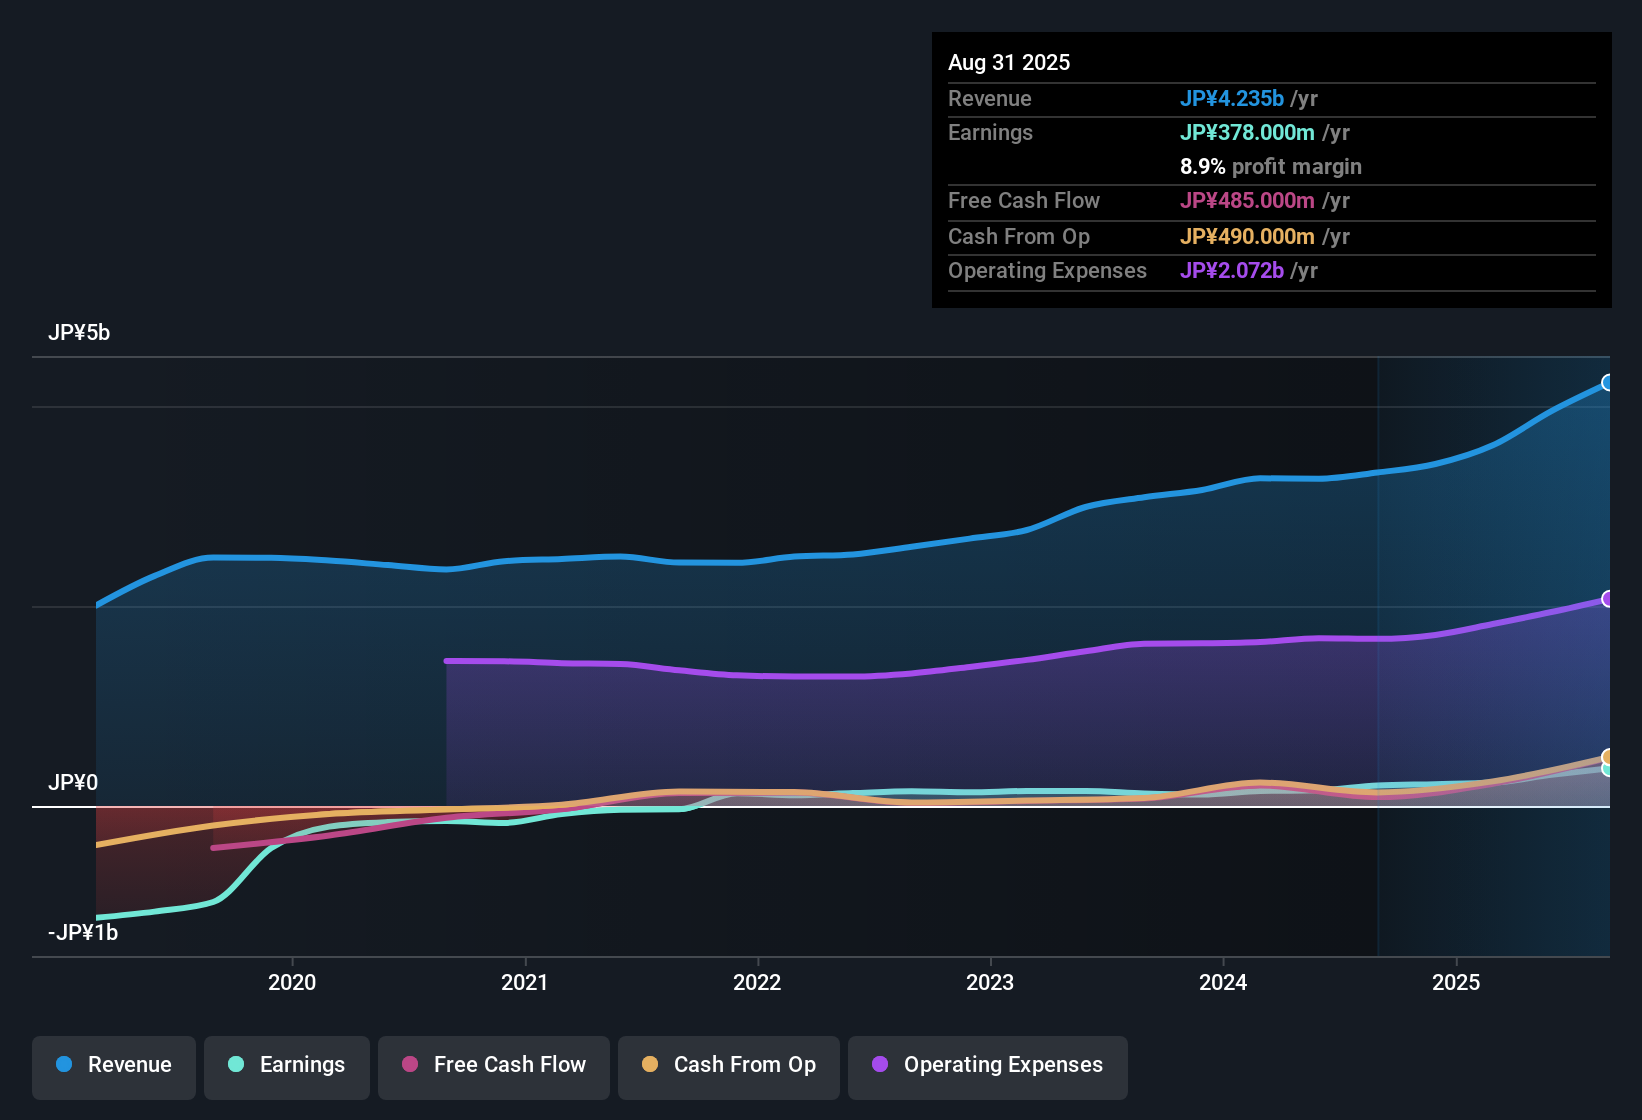Open the Cash From Op legend entry

coord(728,1065)
